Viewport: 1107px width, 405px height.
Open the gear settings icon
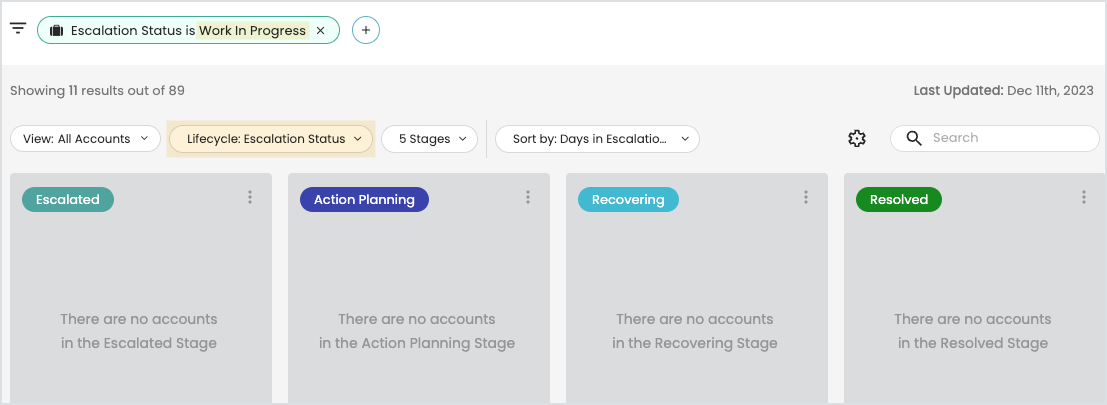[x=856, y=139]
